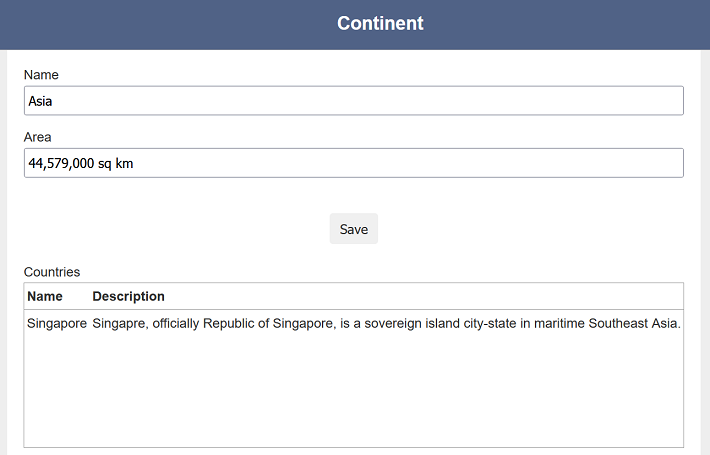
Task: Click the Singapore name cell in table
Action: [57, 323]
